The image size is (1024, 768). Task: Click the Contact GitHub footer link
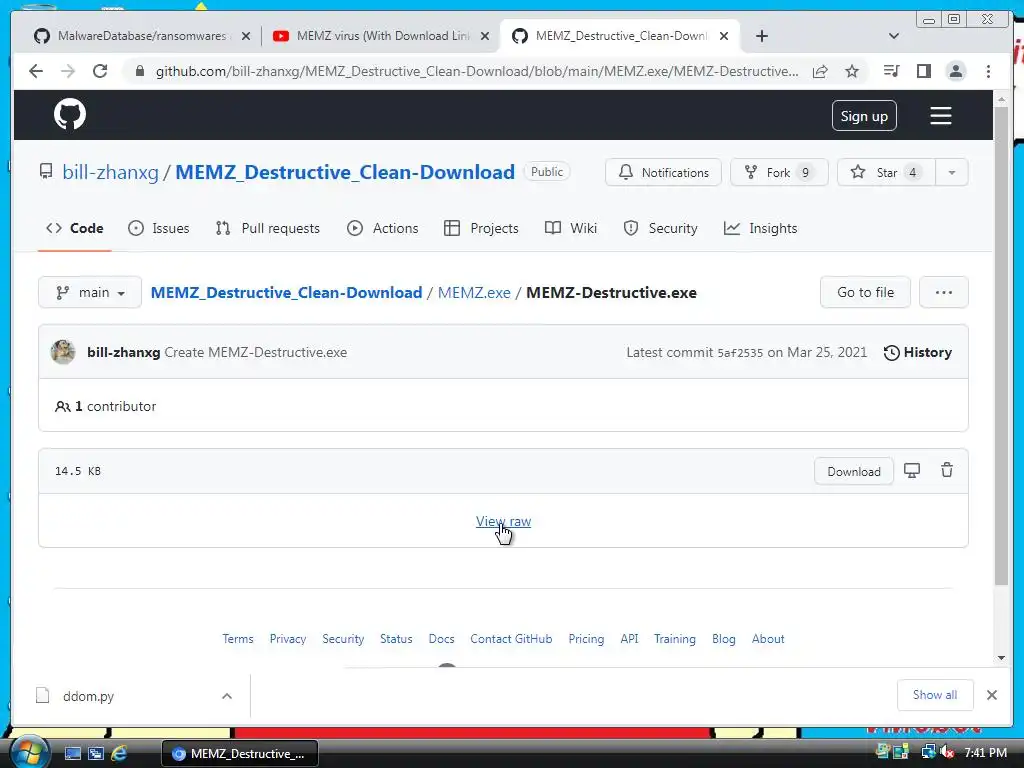tap(511, 639)
